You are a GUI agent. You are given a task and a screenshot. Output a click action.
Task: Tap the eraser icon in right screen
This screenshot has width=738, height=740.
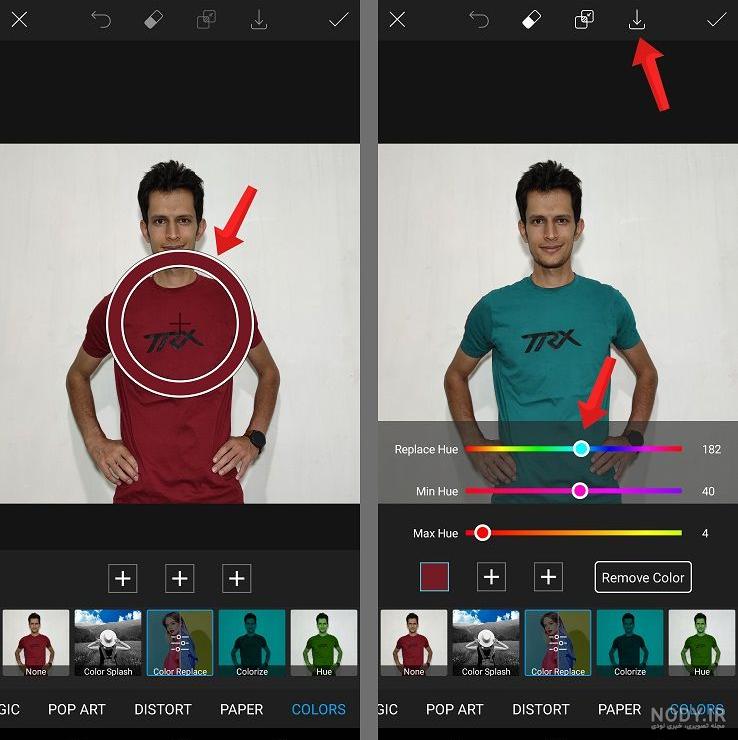pyautogui.click(x=531, y=20)
